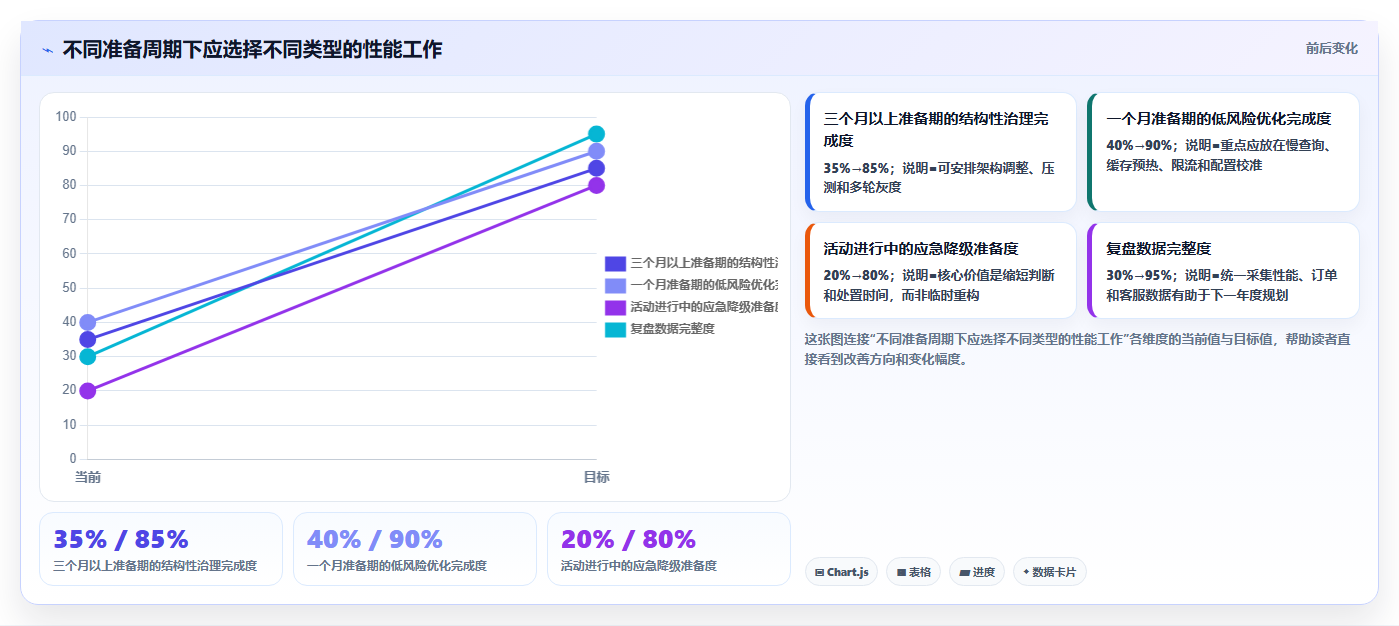This screenshot has height=626, width=1399.
Task: Click the 30%→95% value text
Action: pyautogui.click(x=1139, y=275)
